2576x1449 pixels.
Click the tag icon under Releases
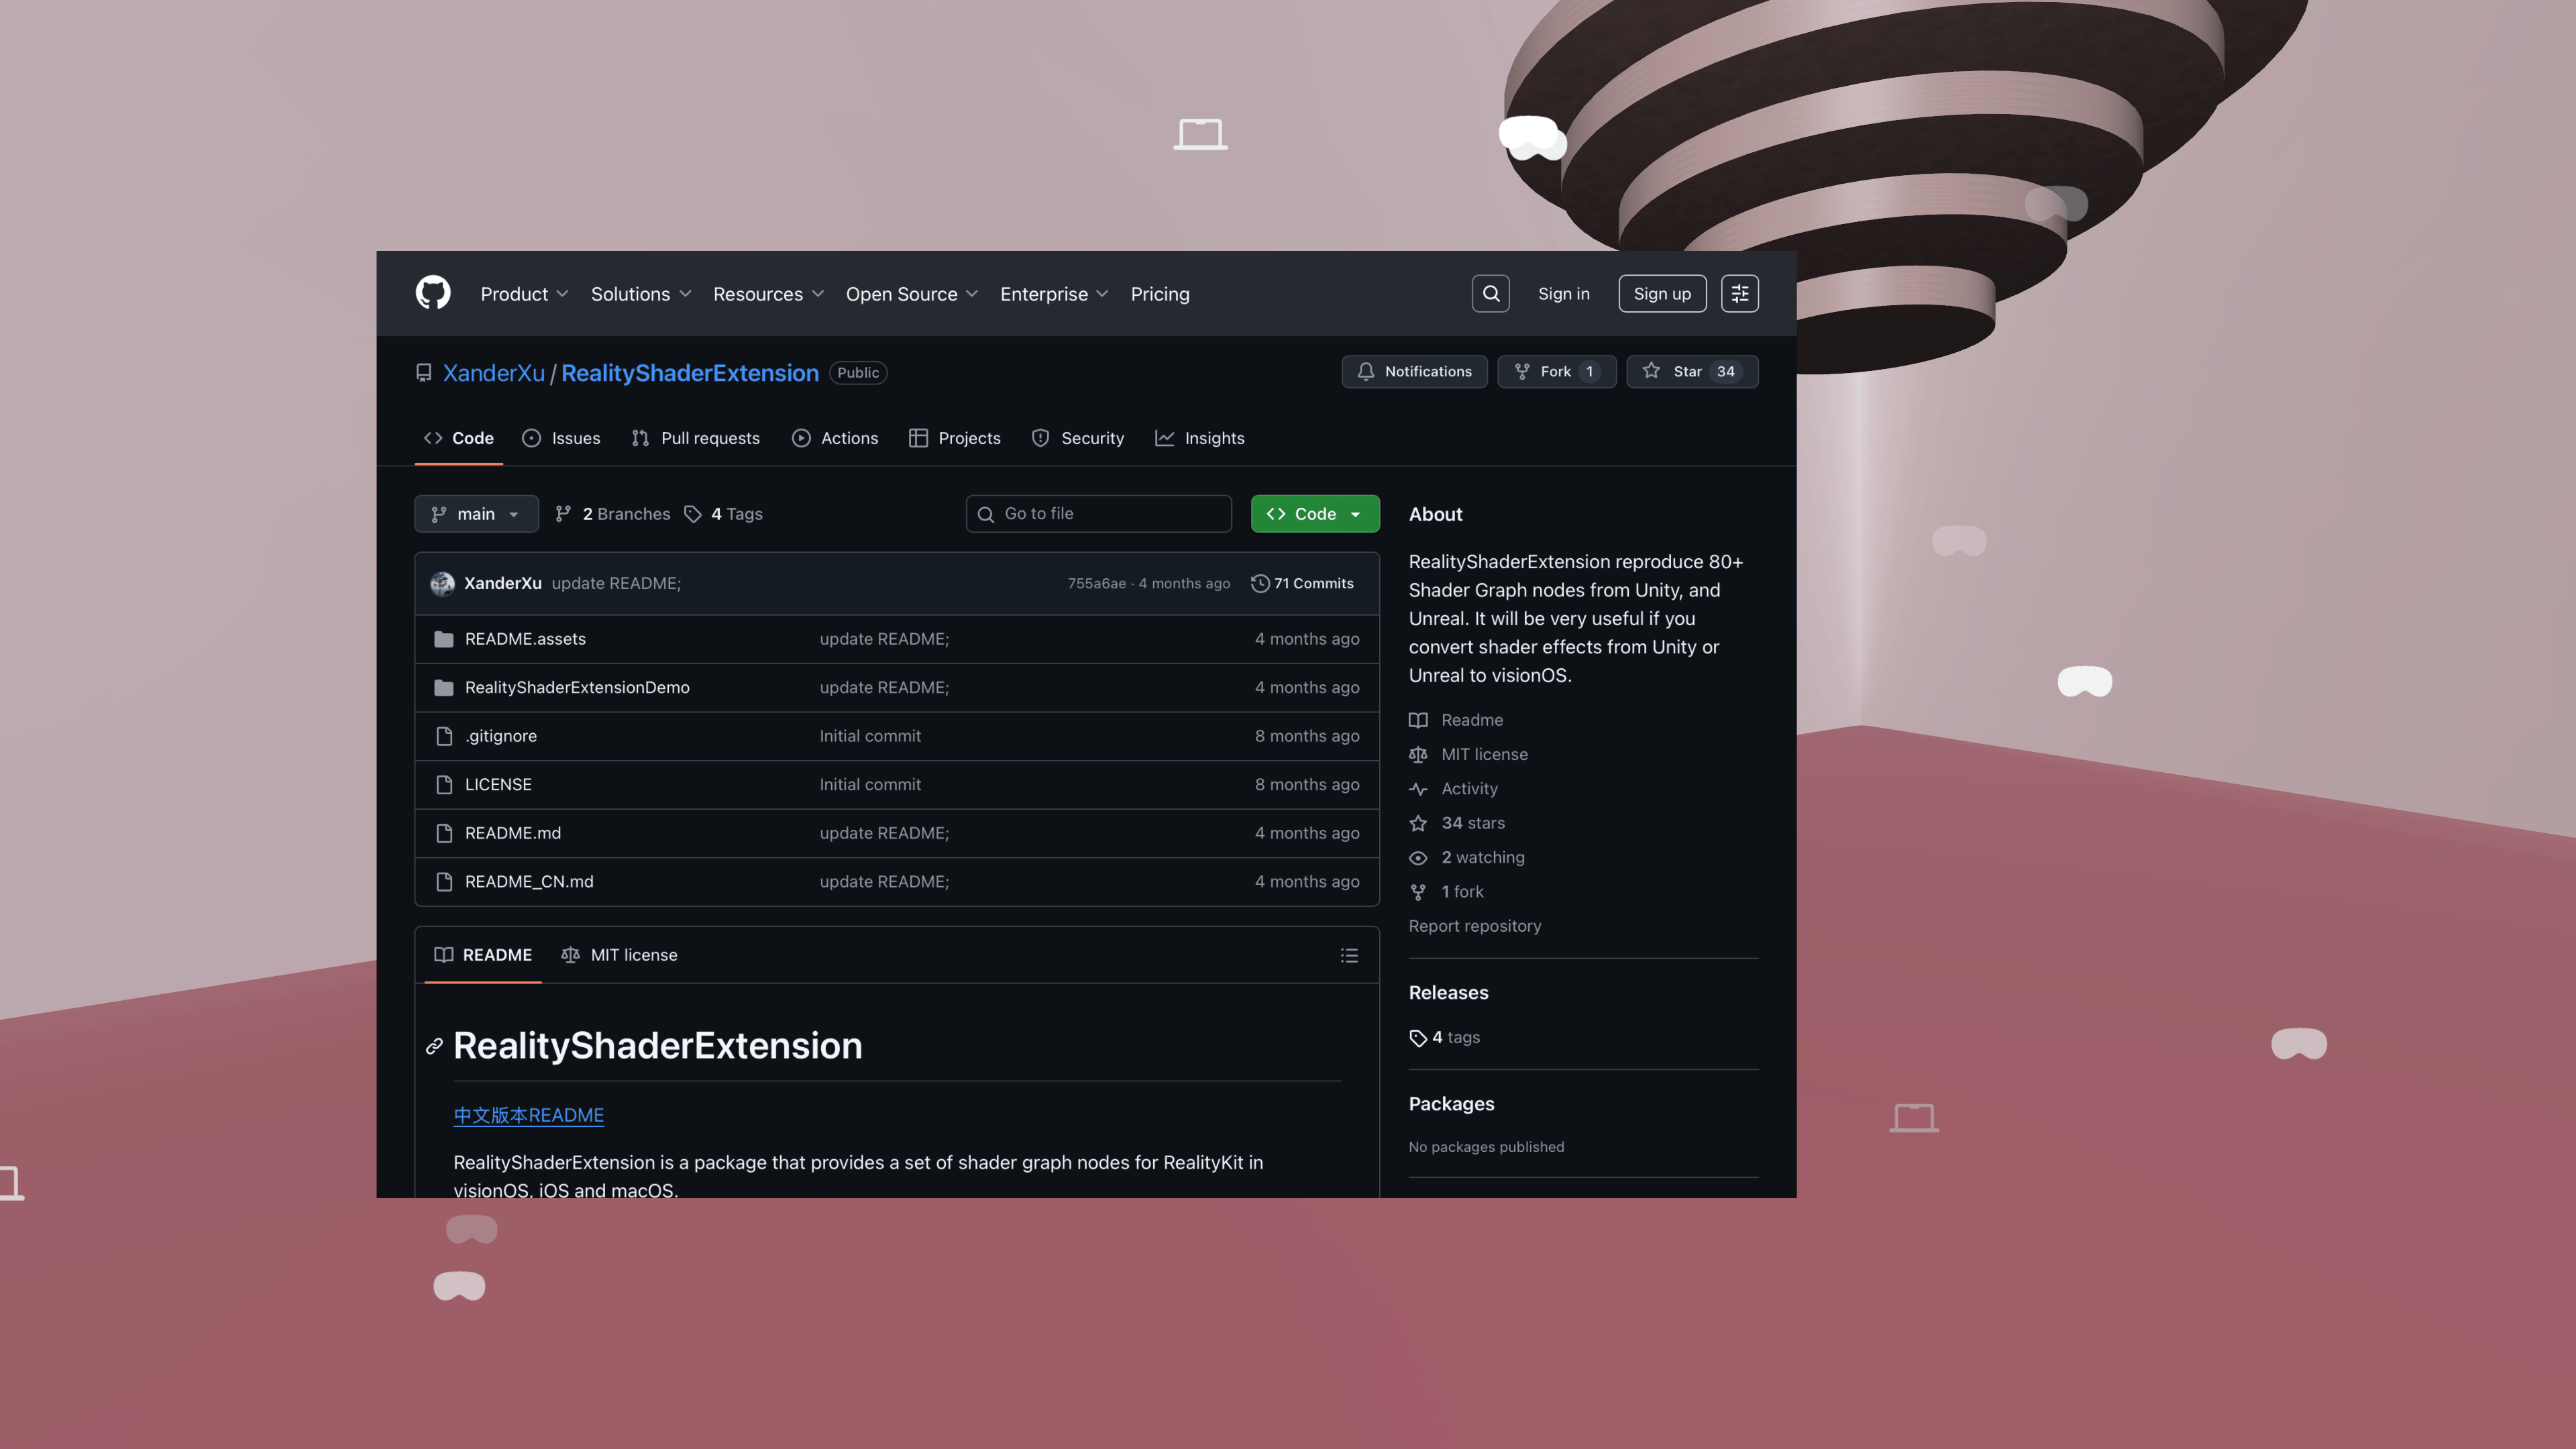point(1418,1038)
